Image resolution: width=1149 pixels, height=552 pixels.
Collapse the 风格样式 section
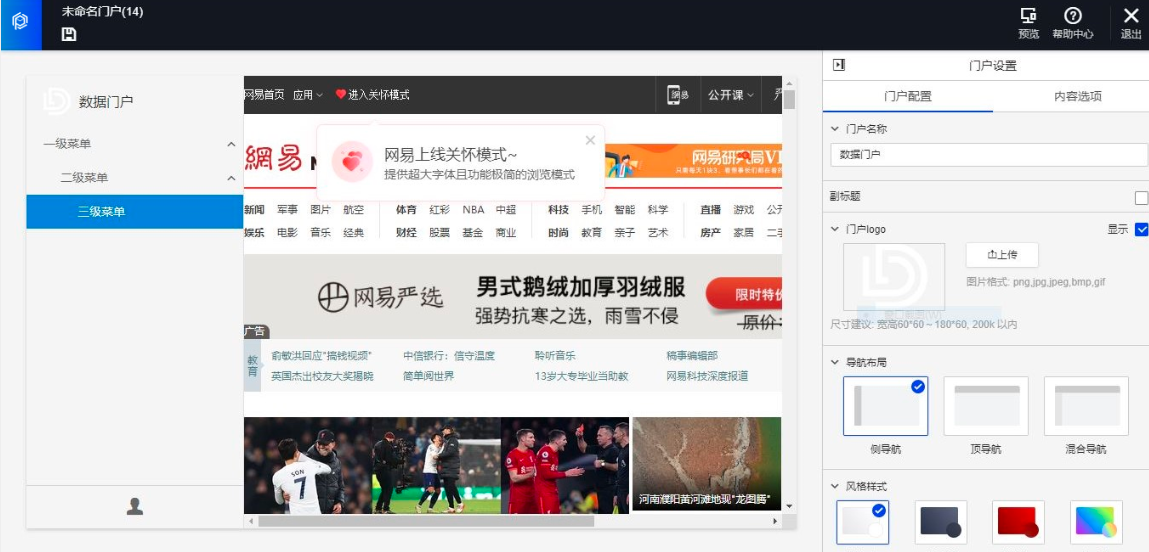point(835,486)
